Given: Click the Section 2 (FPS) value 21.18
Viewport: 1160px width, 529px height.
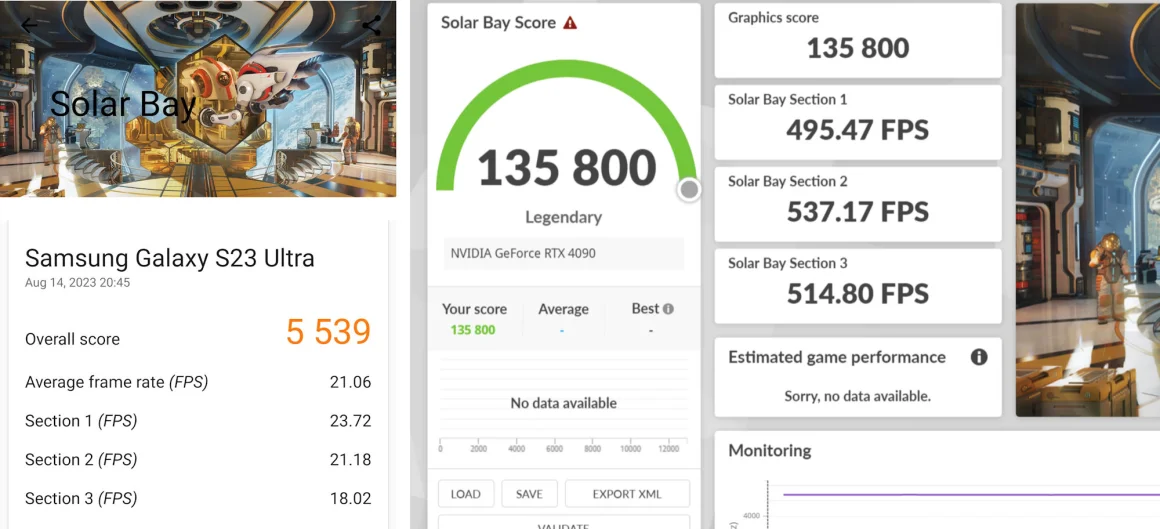Looking at the screenshot, I should 351,459.
